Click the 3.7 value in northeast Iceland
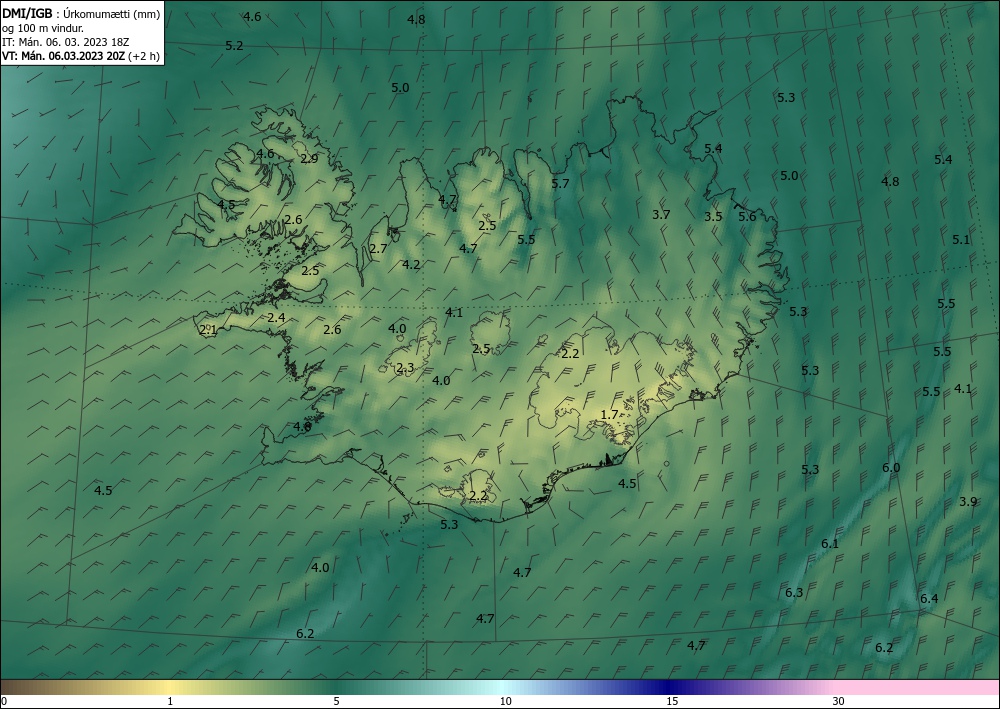 (661, 215)
